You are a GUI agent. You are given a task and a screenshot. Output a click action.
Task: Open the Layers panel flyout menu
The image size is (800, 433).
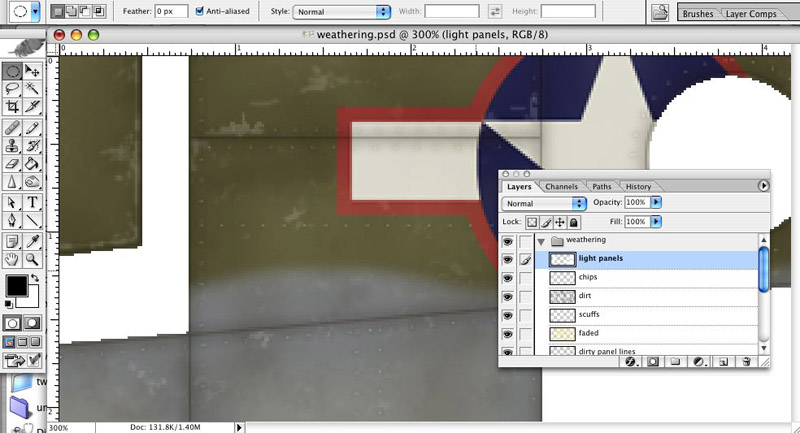pos(763,186)
